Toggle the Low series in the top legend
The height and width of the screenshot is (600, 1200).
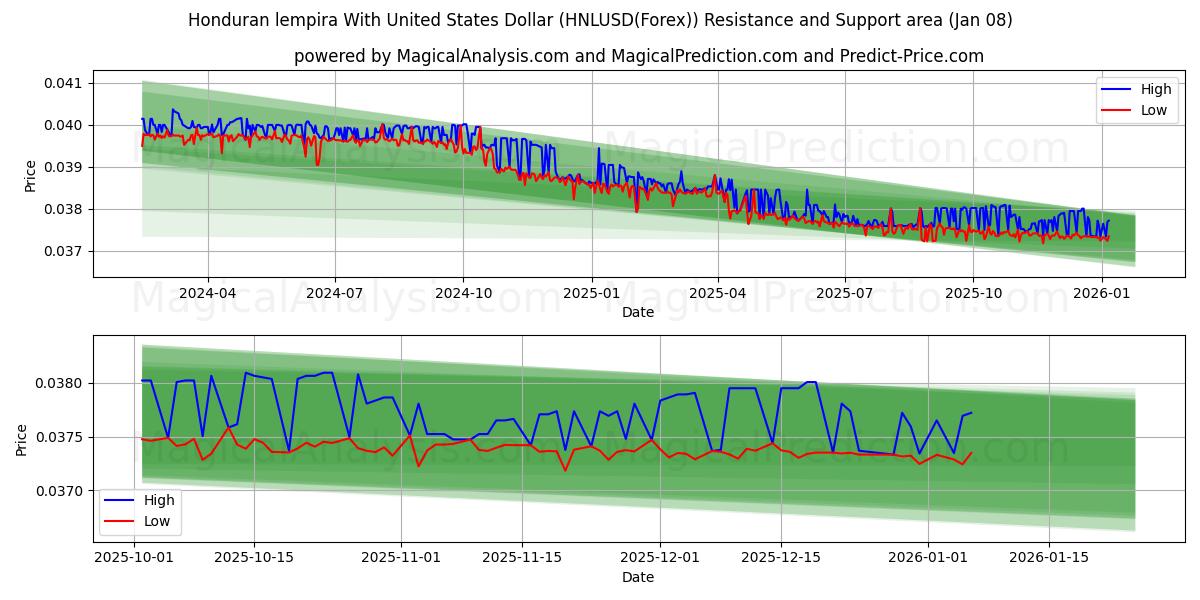(x=1157, y=109)
